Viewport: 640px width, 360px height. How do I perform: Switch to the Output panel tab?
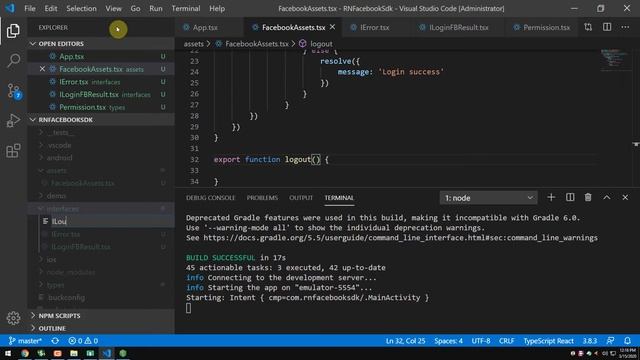click(301, 198)
